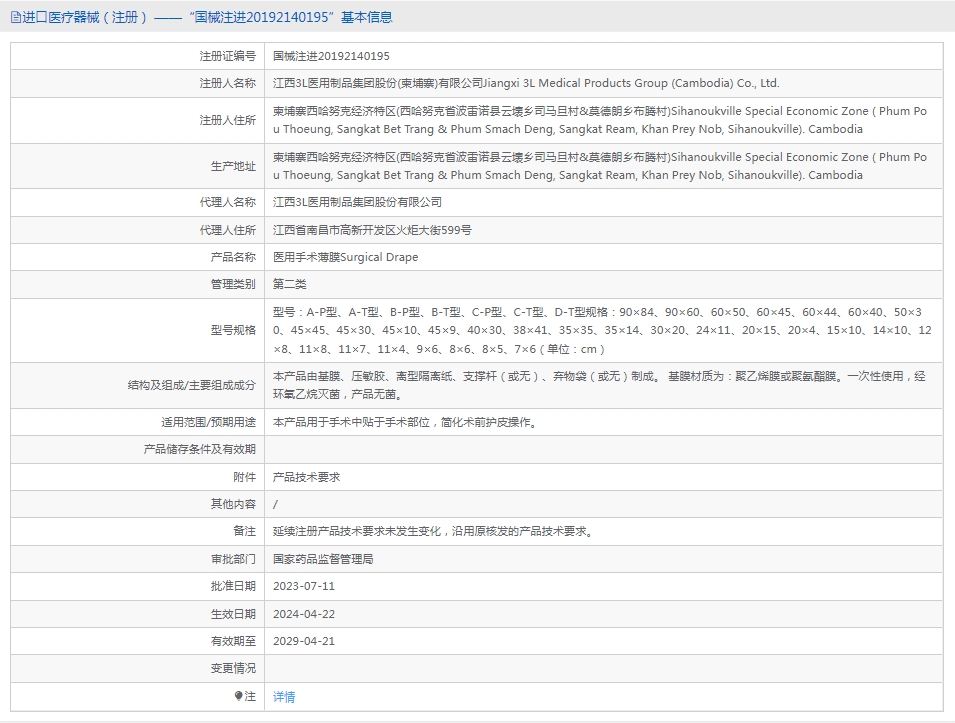This screenshot has height=723, width=955.
Task: Click approval date 2023-07-11
Action: point(304,587)
